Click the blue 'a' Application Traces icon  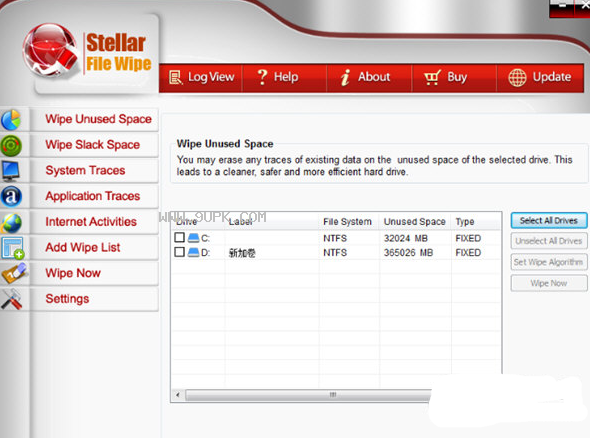[11, 196]
